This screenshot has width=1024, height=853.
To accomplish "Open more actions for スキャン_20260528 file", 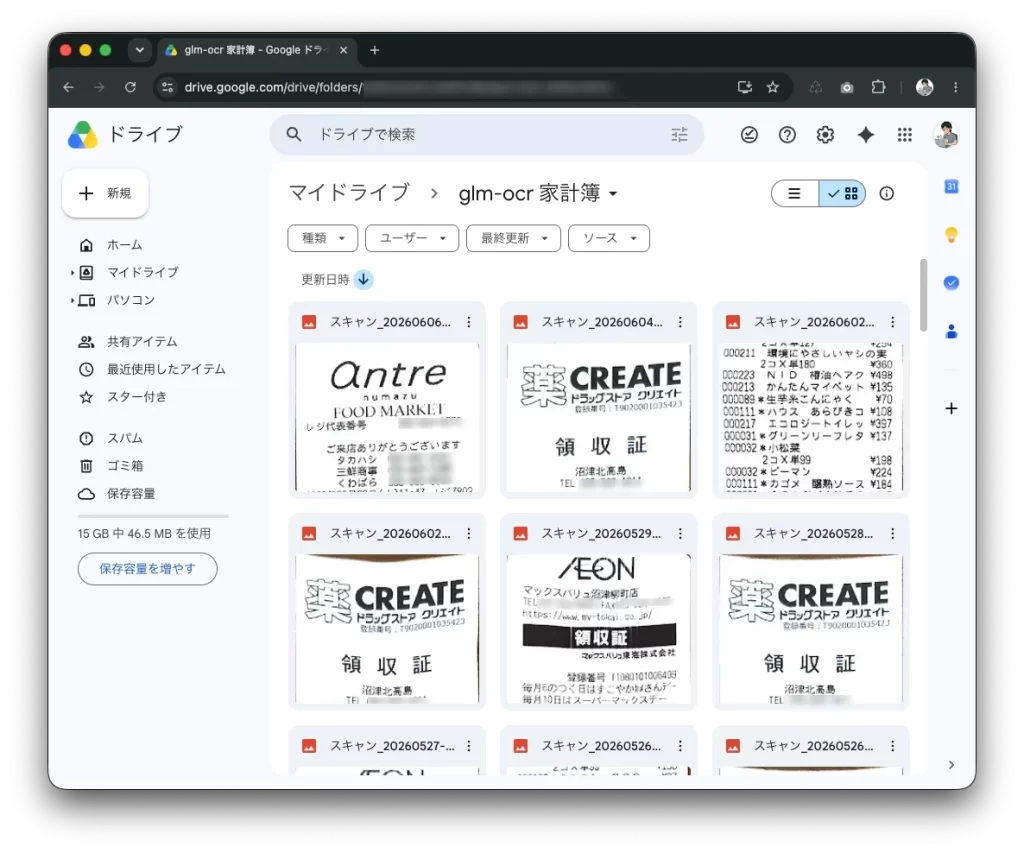I will pos(893,534).
